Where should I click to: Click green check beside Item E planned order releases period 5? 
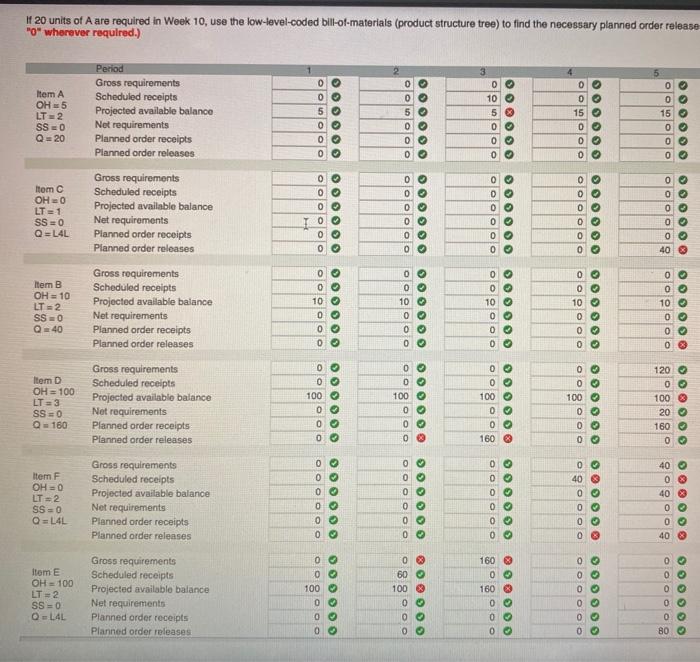681,631
